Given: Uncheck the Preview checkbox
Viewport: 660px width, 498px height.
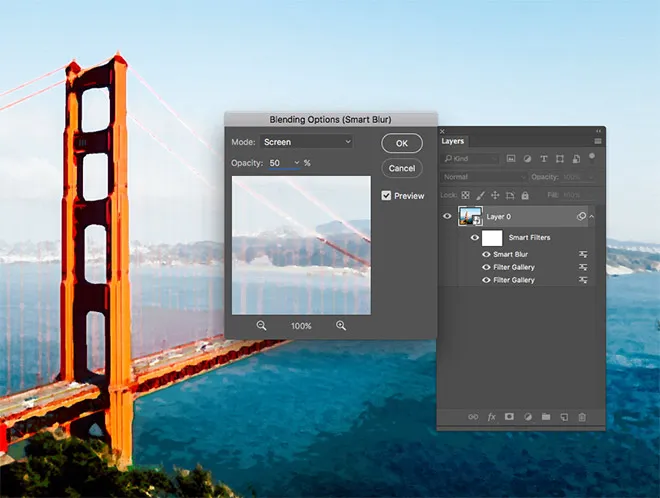Looking at the screenshot, I should tap(386, 196).
